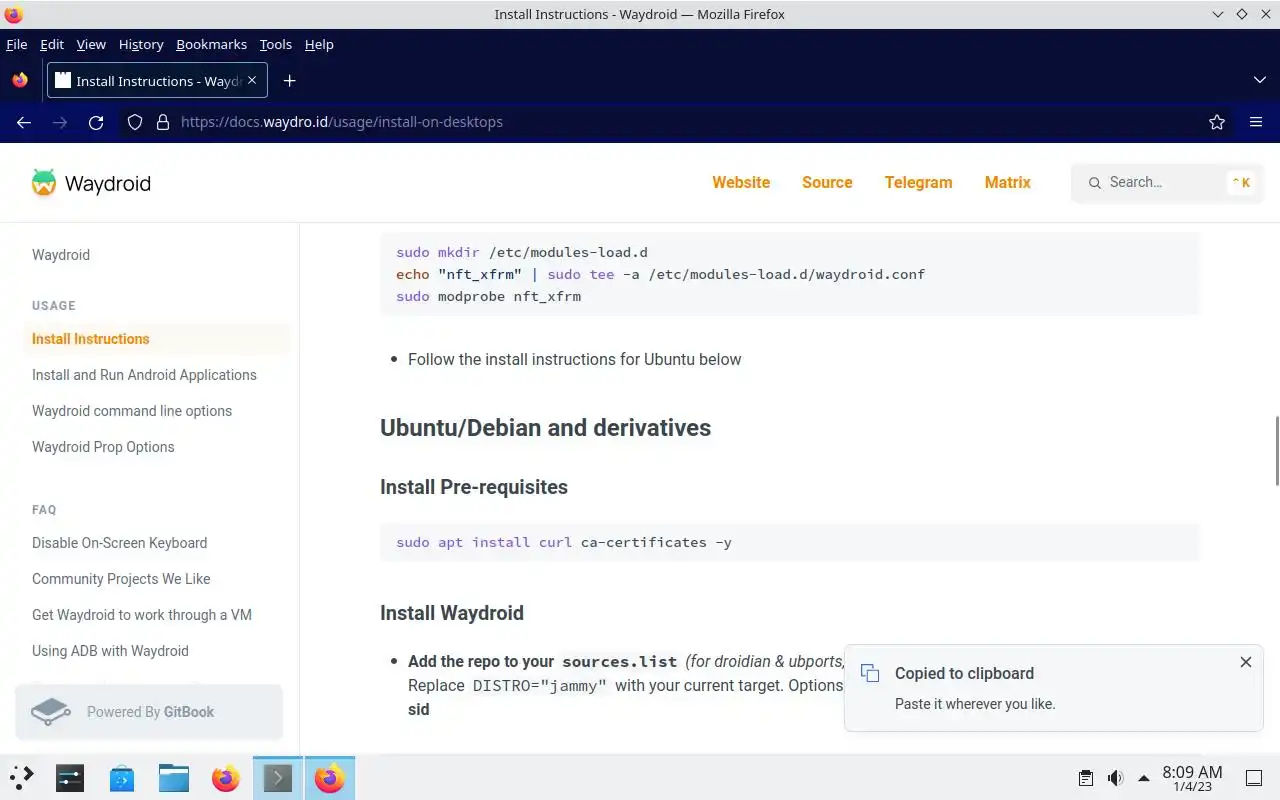Click the Waydroid header title text
This screenshot has width=1280, height=800.
pos(108,183)
